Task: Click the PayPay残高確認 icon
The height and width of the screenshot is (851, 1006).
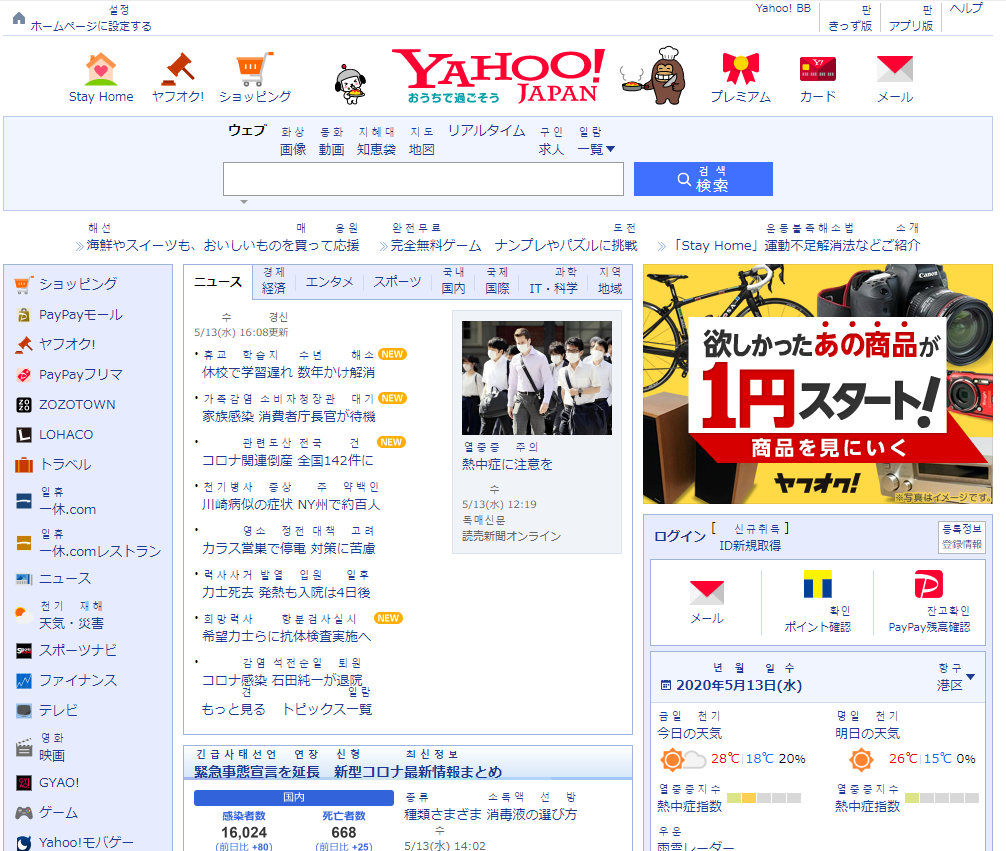Action: coord(928,584)
